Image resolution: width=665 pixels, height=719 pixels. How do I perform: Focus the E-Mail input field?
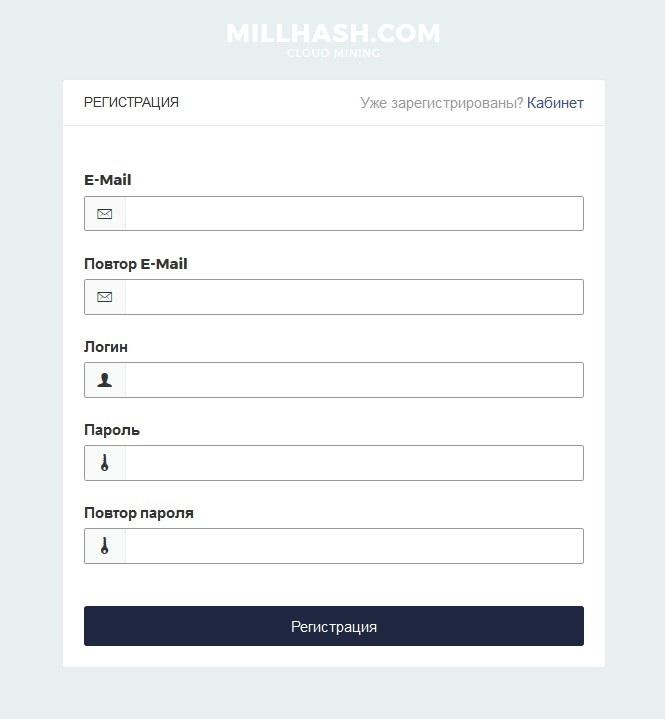coord(354,214)
